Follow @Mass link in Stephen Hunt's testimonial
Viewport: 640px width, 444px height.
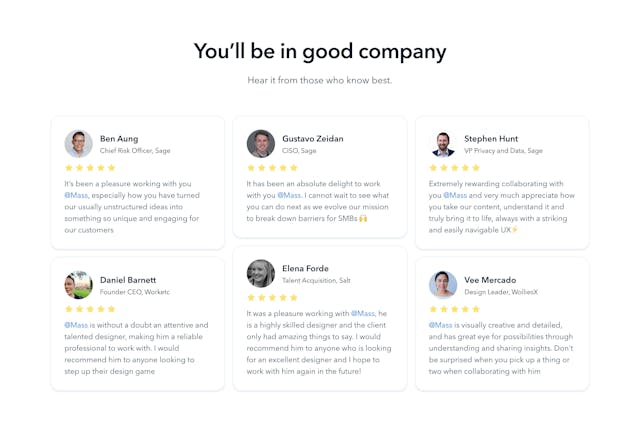click(x=455, y=196)
